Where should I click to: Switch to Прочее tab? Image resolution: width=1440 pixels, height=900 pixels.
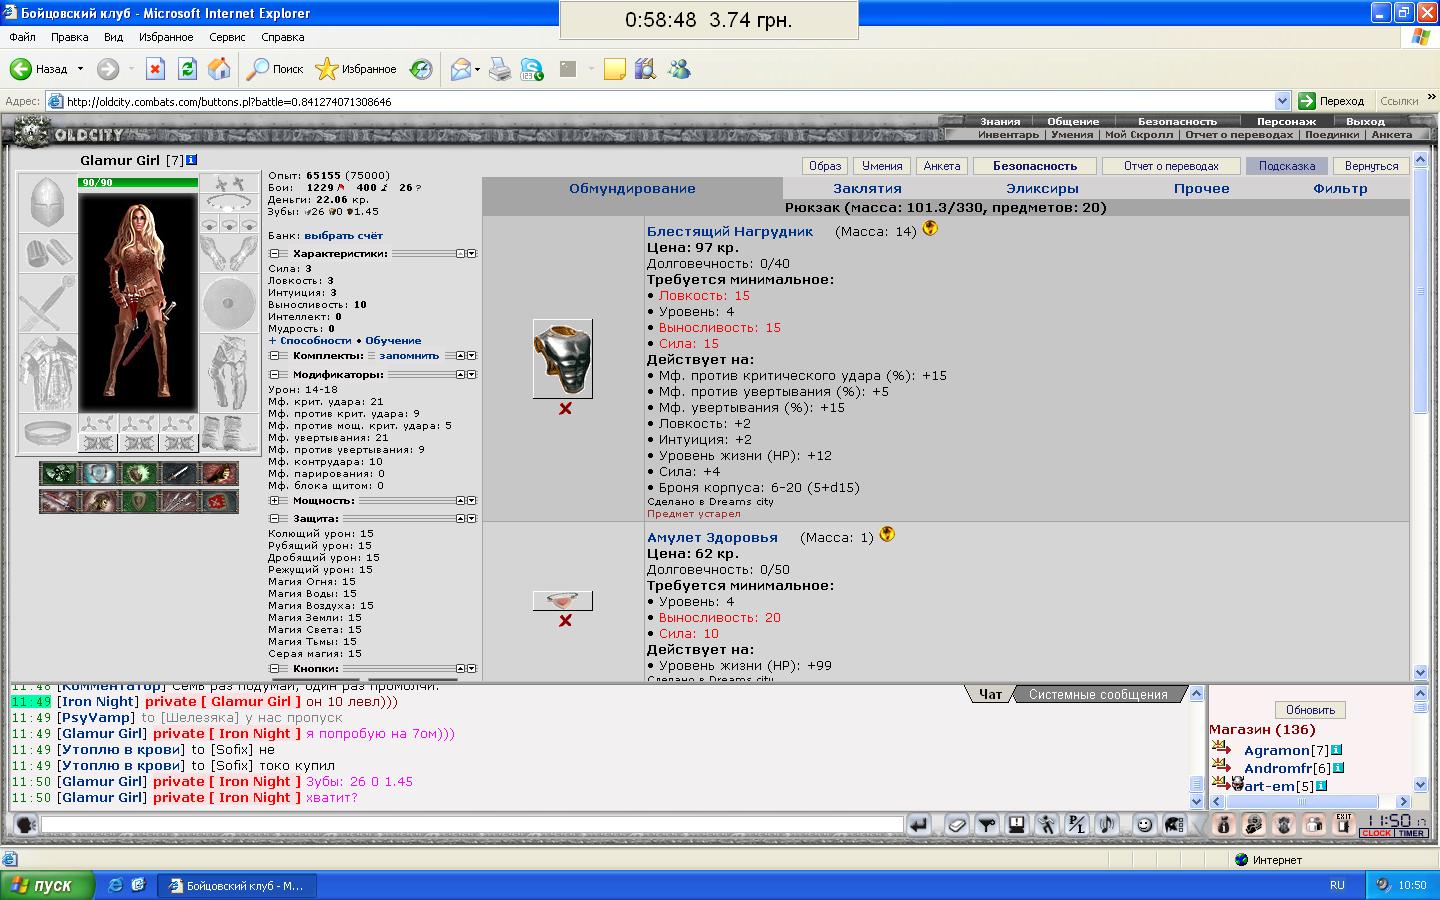1201,188
